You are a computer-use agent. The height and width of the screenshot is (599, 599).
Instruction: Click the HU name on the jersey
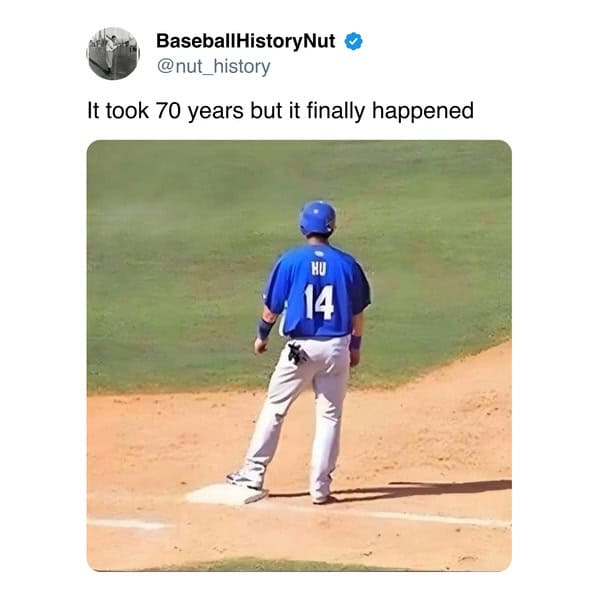(319, 270)
